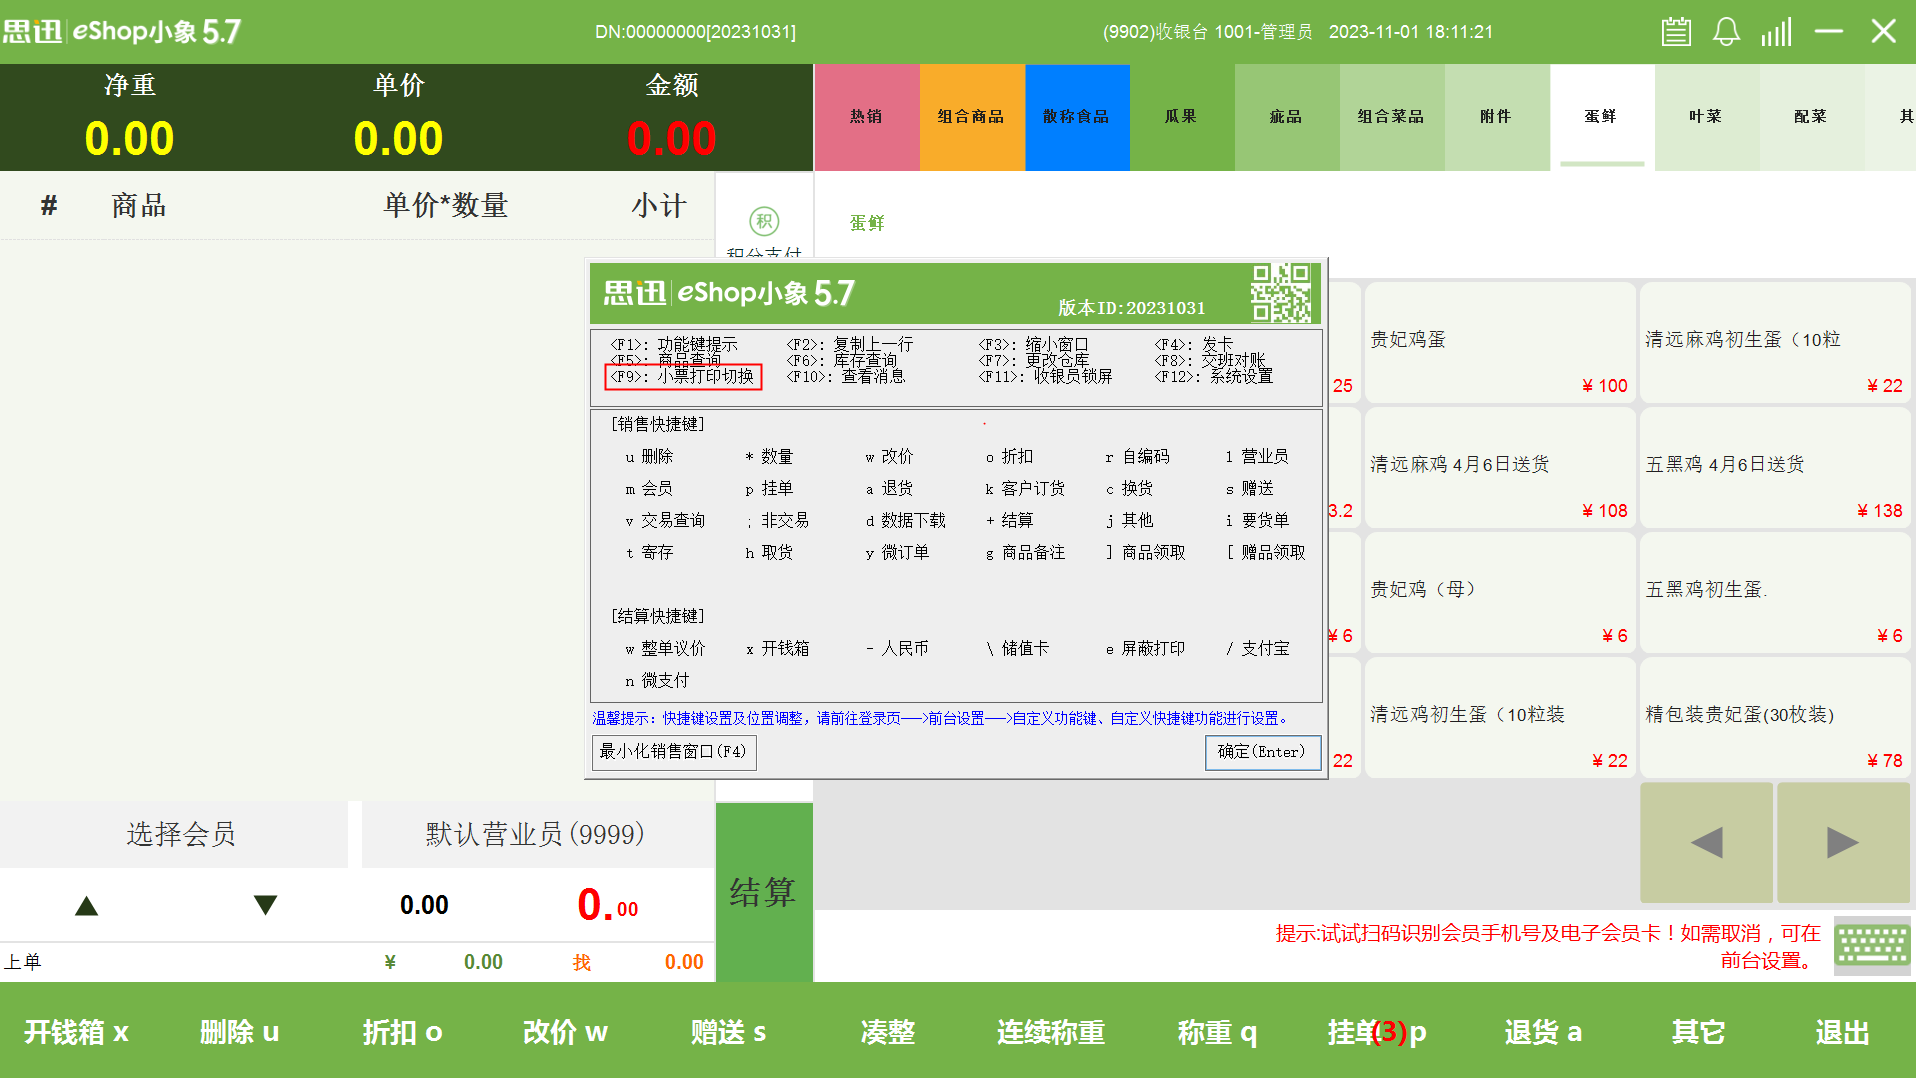Viewport: 1916px width, 1078px height.
Task: Switch to 组合菜品 category tab
Action: click(1392, 117)
